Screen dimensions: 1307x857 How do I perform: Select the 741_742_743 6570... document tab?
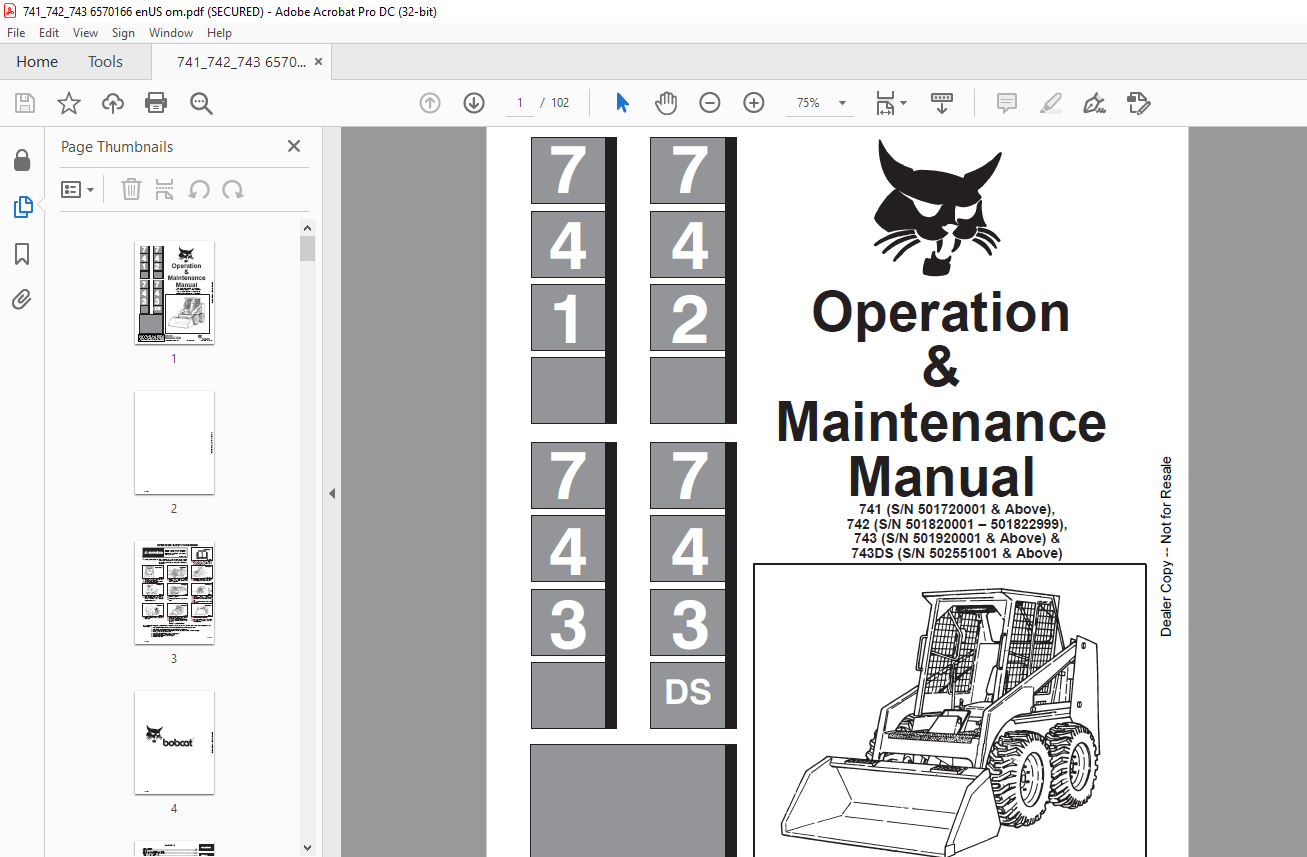pos(241,62)
